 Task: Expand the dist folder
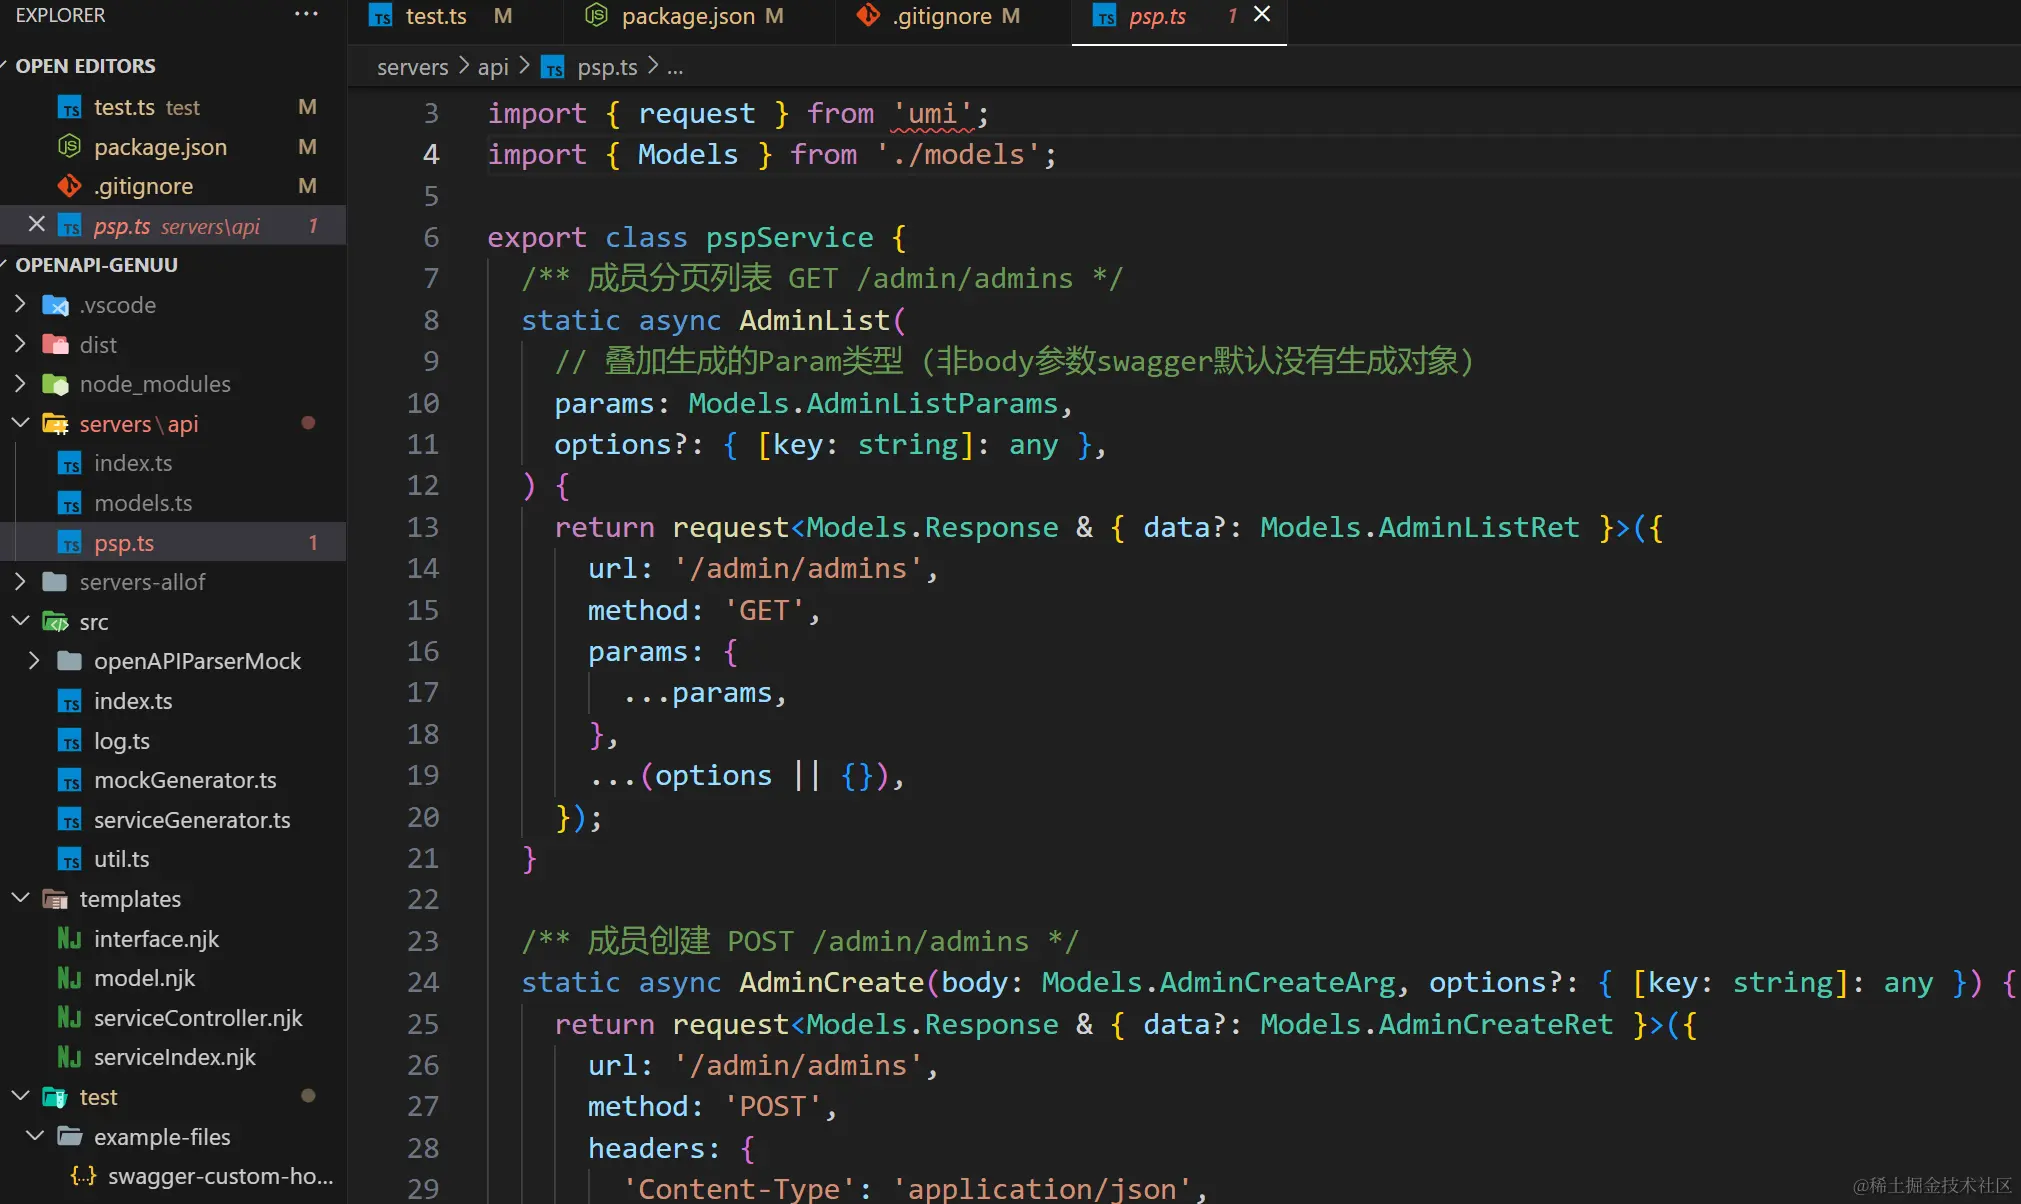click(20, 344)
